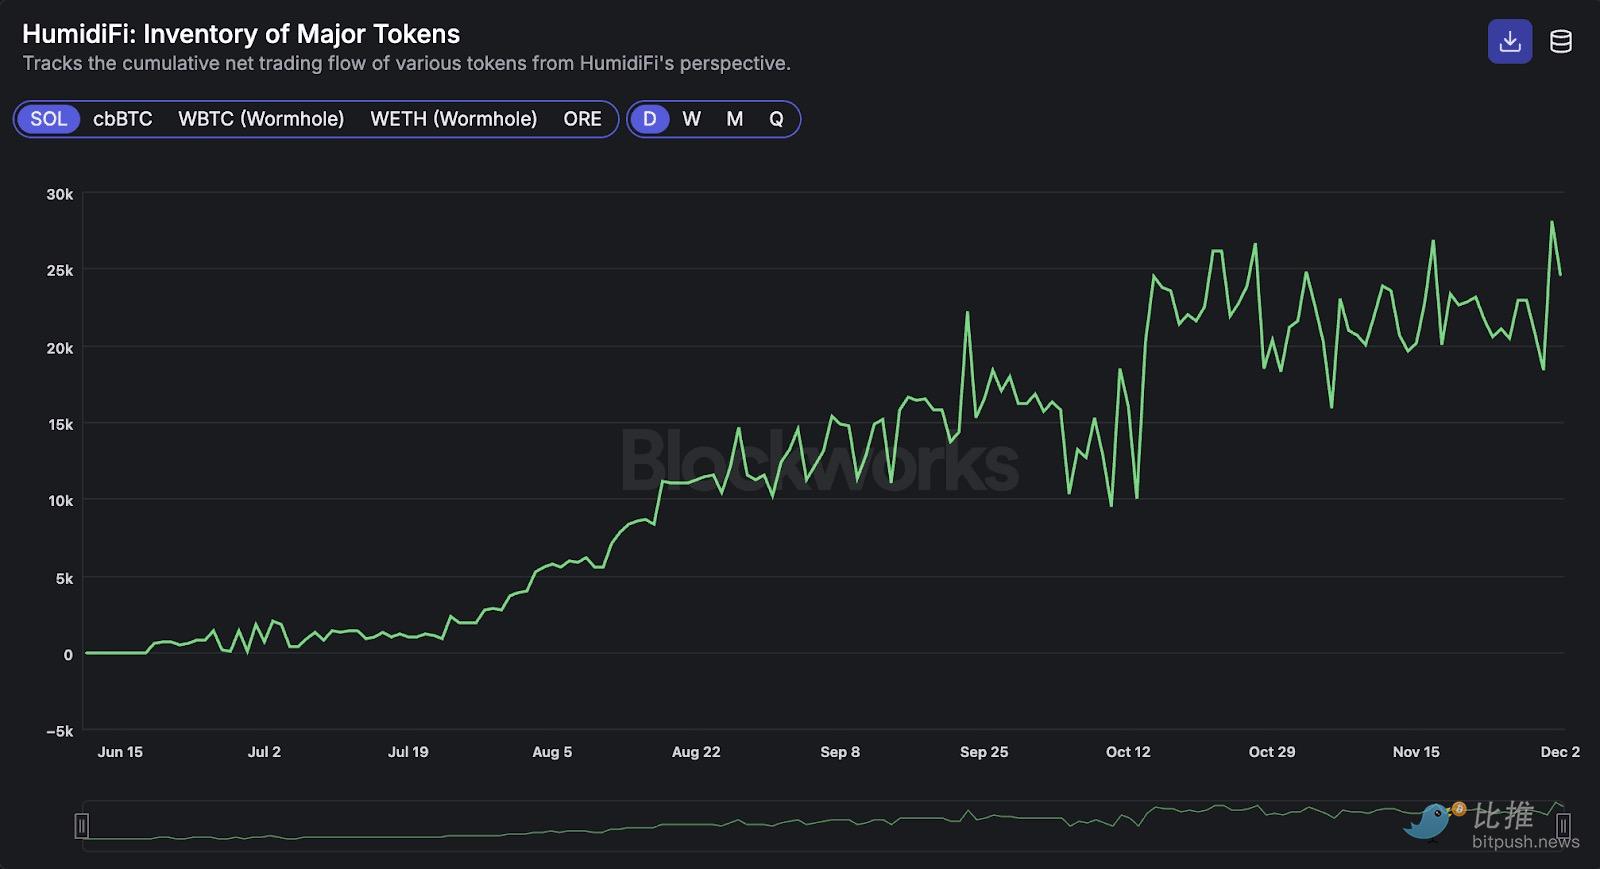Open the bitpush.news link text
1600x869 pixels.
tap(1525, 842)
